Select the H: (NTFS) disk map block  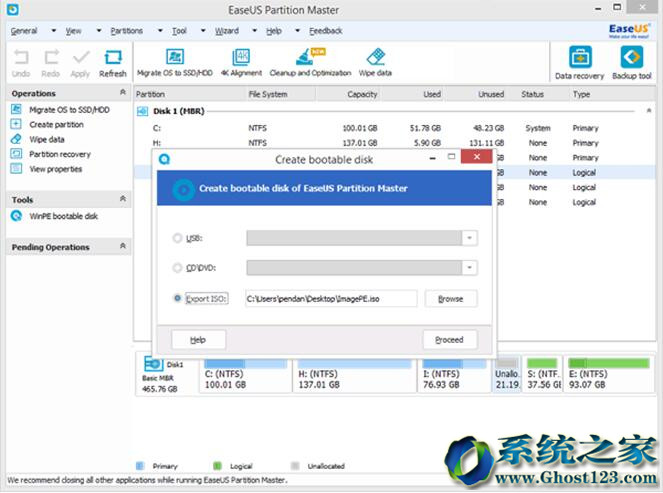pos(354,375)
